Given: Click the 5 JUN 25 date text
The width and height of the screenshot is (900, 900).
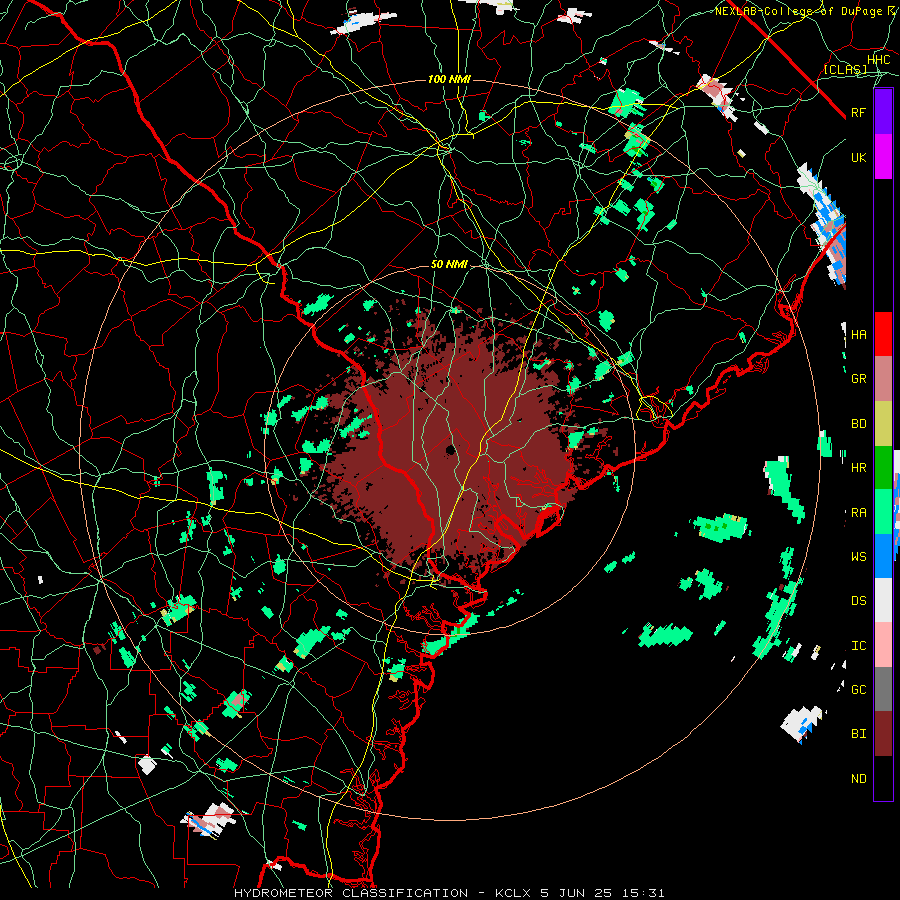Looking at the screenshot, I should 576,893.
